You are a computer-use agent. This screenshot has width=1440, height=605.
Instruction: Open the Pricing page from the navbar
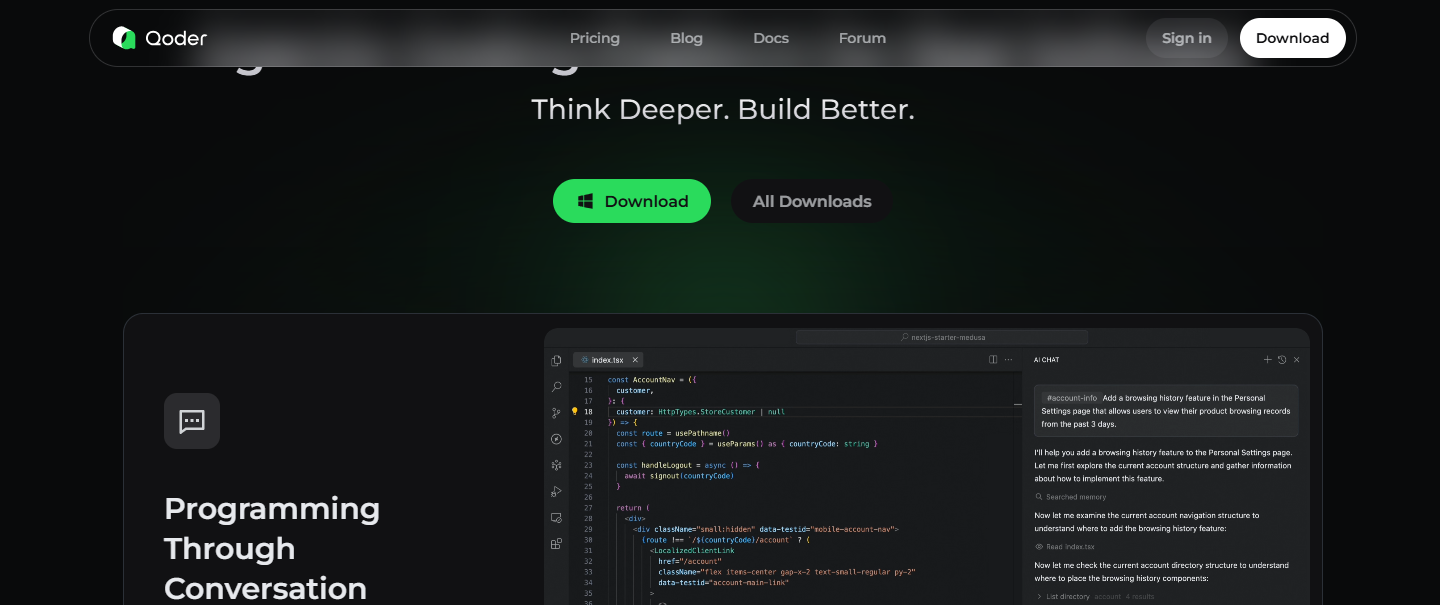pos(595,38)
